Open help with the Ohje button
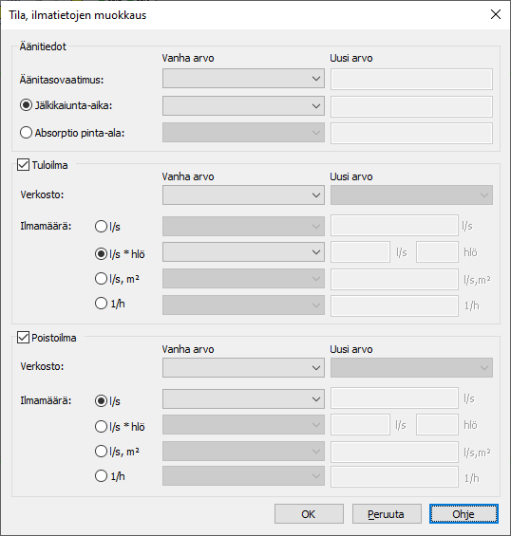 coord(464,514)
